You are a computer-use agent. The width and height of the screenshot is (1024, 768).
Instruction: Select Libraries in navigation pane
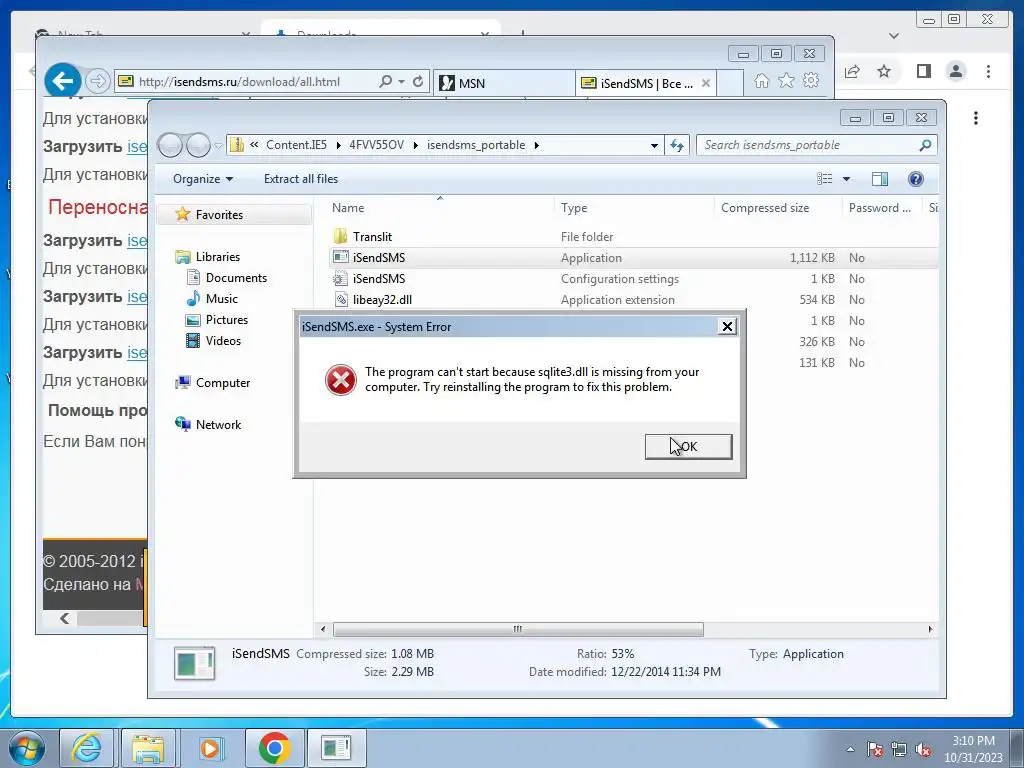[x=217, y=257]
